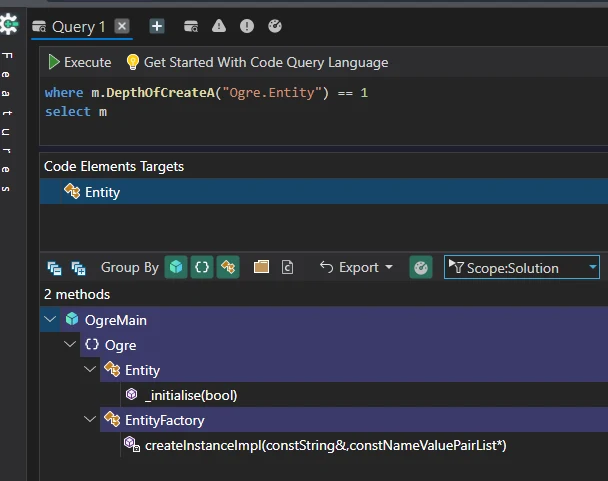Screen dimensions: 608x481
Task: Show warnings with the triangle icon
Action: coord(219,26)
